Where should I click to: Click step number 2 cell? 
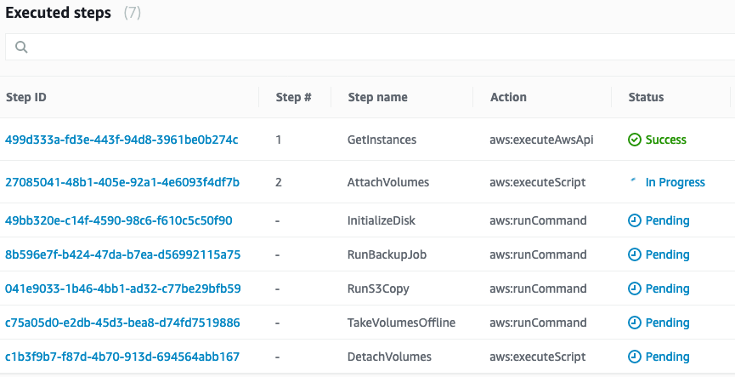click(278, 182)
